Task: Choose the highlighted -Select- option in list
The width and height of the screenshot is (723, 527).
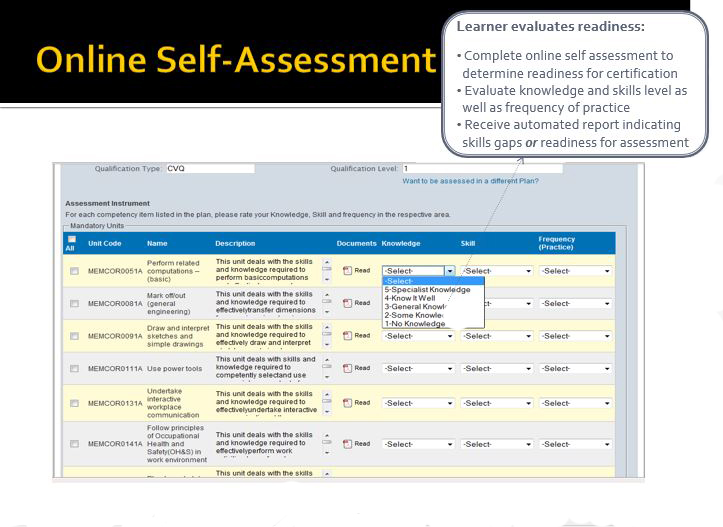Action: pos(433,281)
